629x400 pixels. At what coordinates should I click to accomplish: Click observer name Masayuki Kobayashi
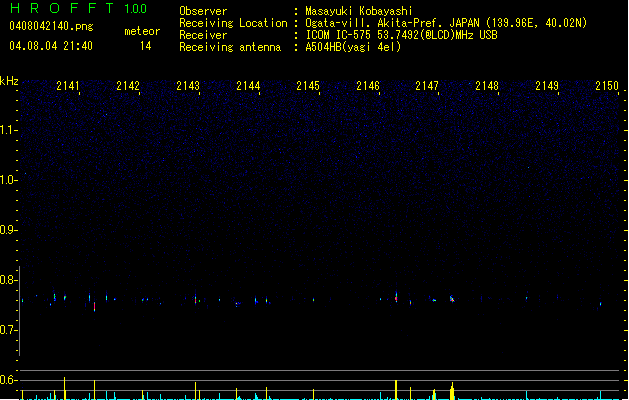(359, 11)
